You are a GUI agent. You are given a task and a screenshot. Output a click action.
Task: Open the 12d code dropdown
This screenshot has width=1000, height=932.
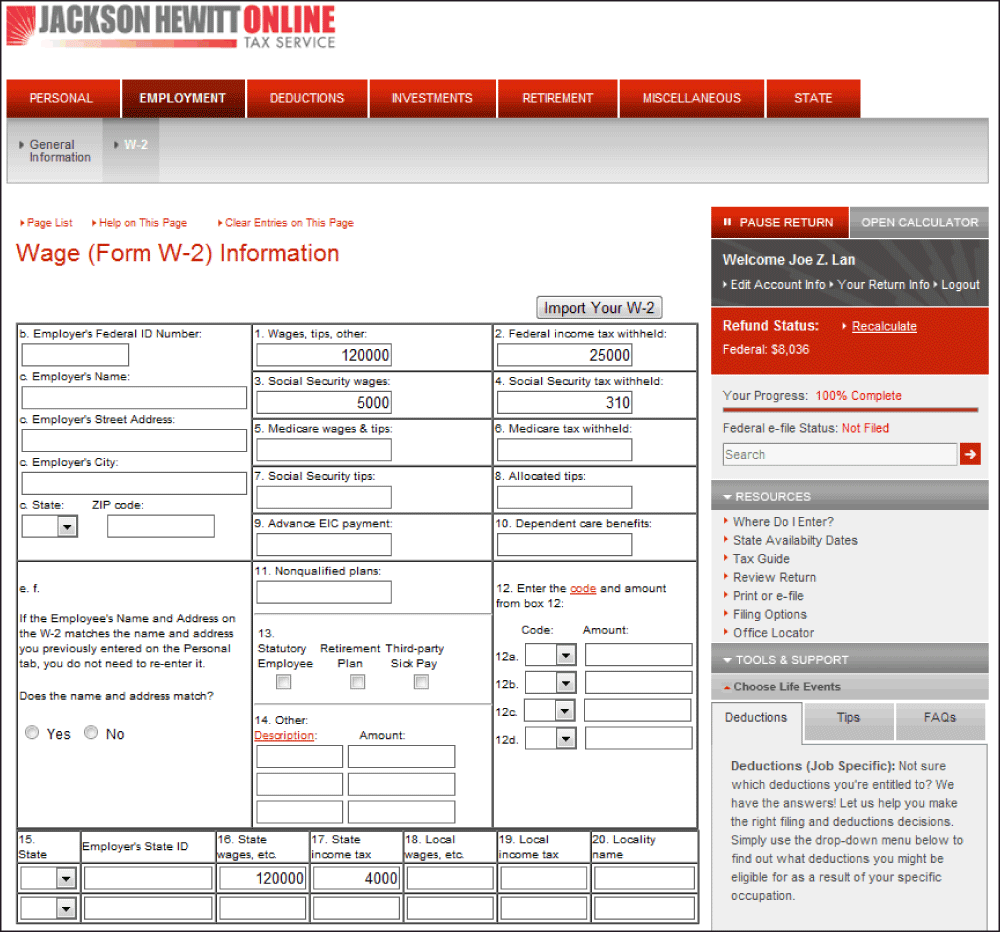(551, 738)
